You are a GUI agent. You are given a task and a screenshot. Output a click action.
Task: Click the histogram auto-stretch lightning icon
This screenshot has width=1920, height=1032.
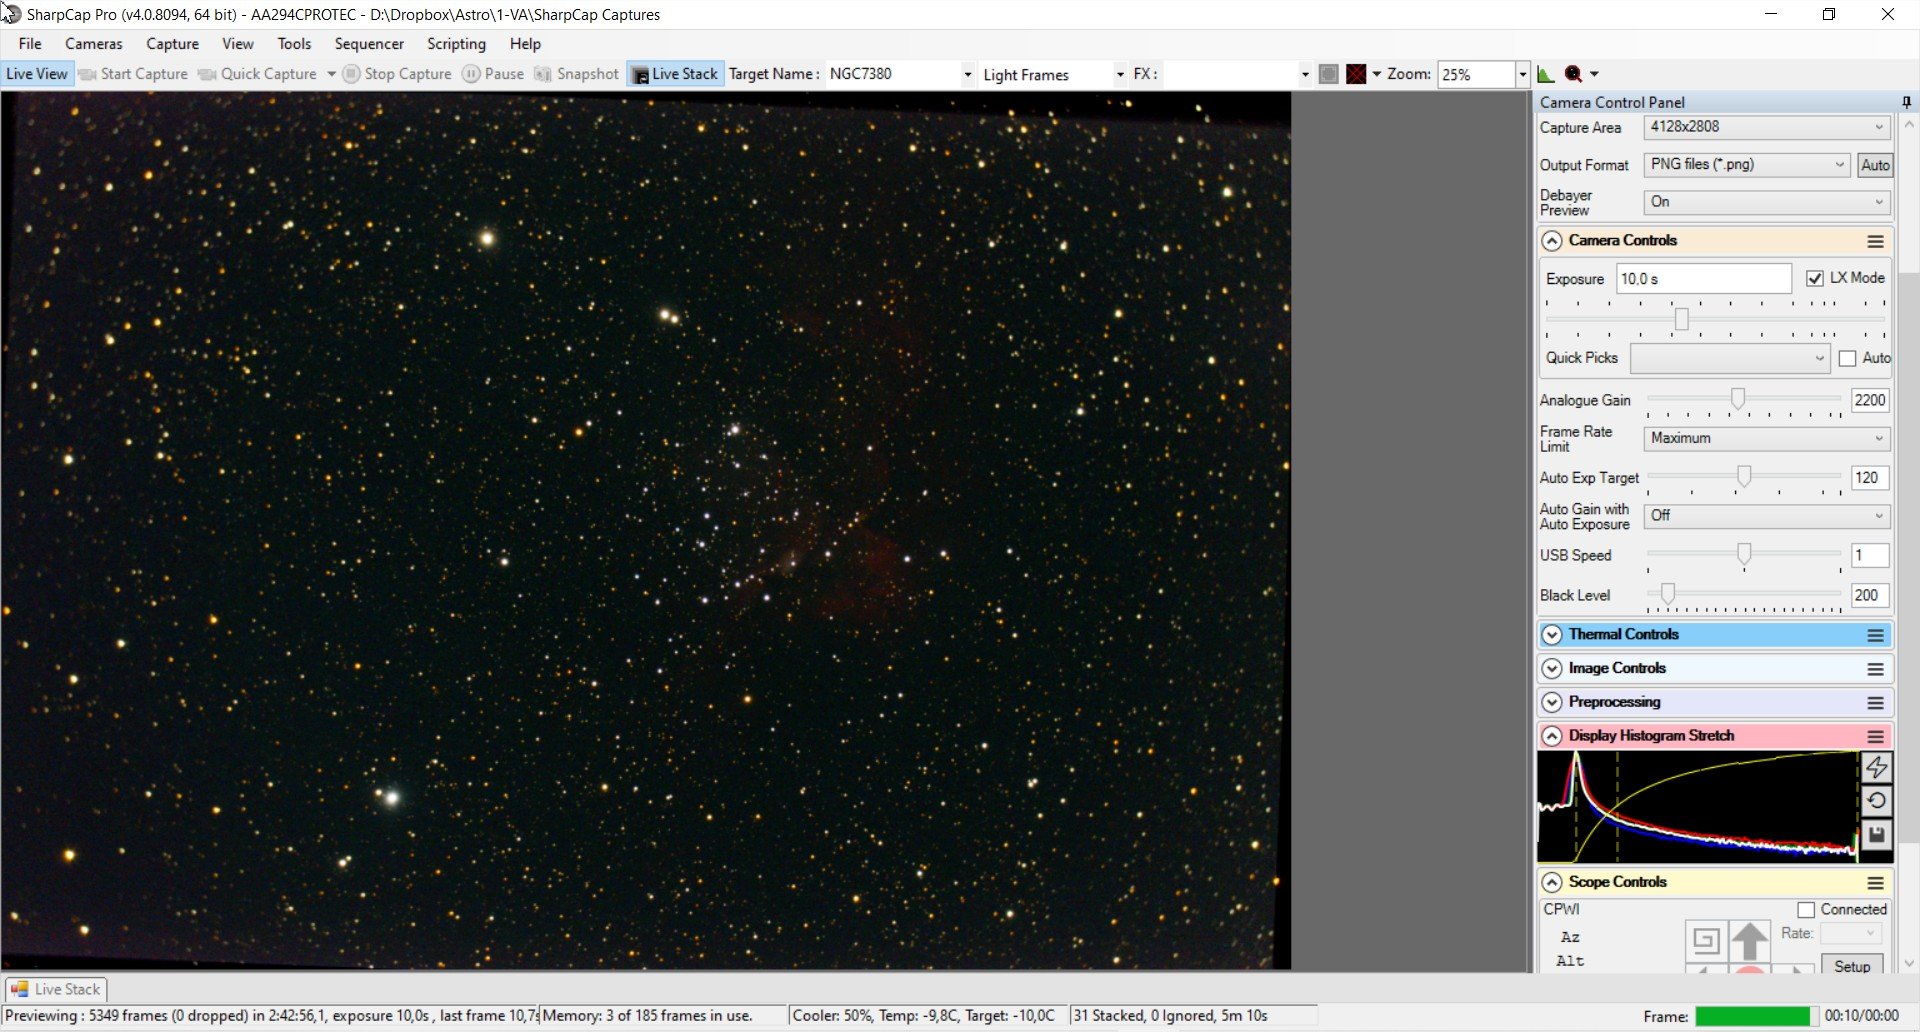click(1877, 767)
